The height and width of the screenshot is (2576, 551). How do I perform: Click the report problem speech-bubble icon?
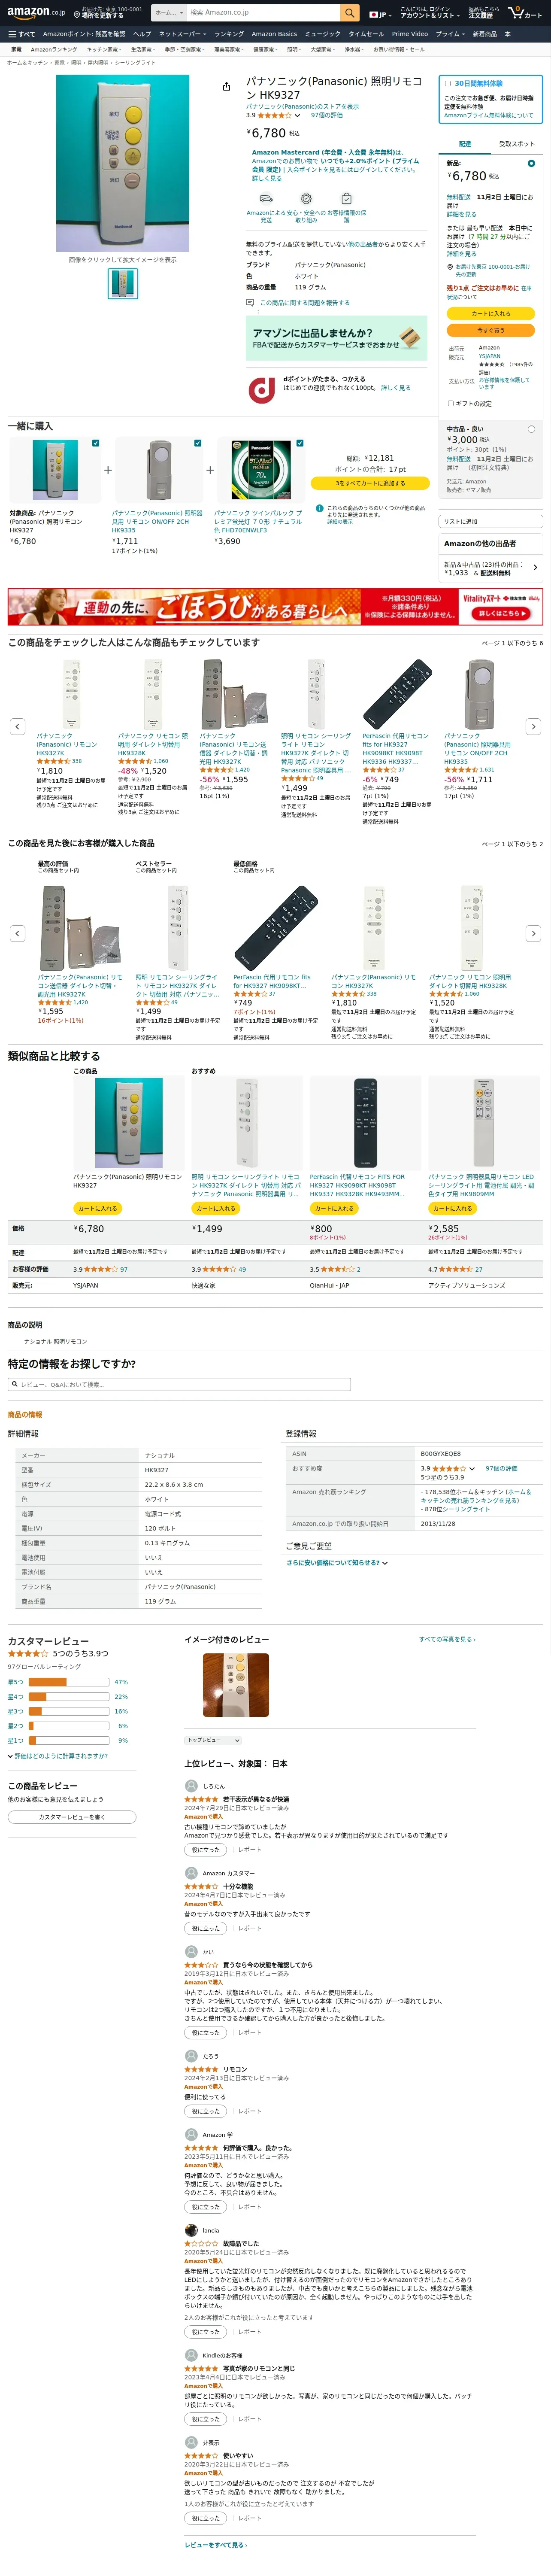[250, 302]
